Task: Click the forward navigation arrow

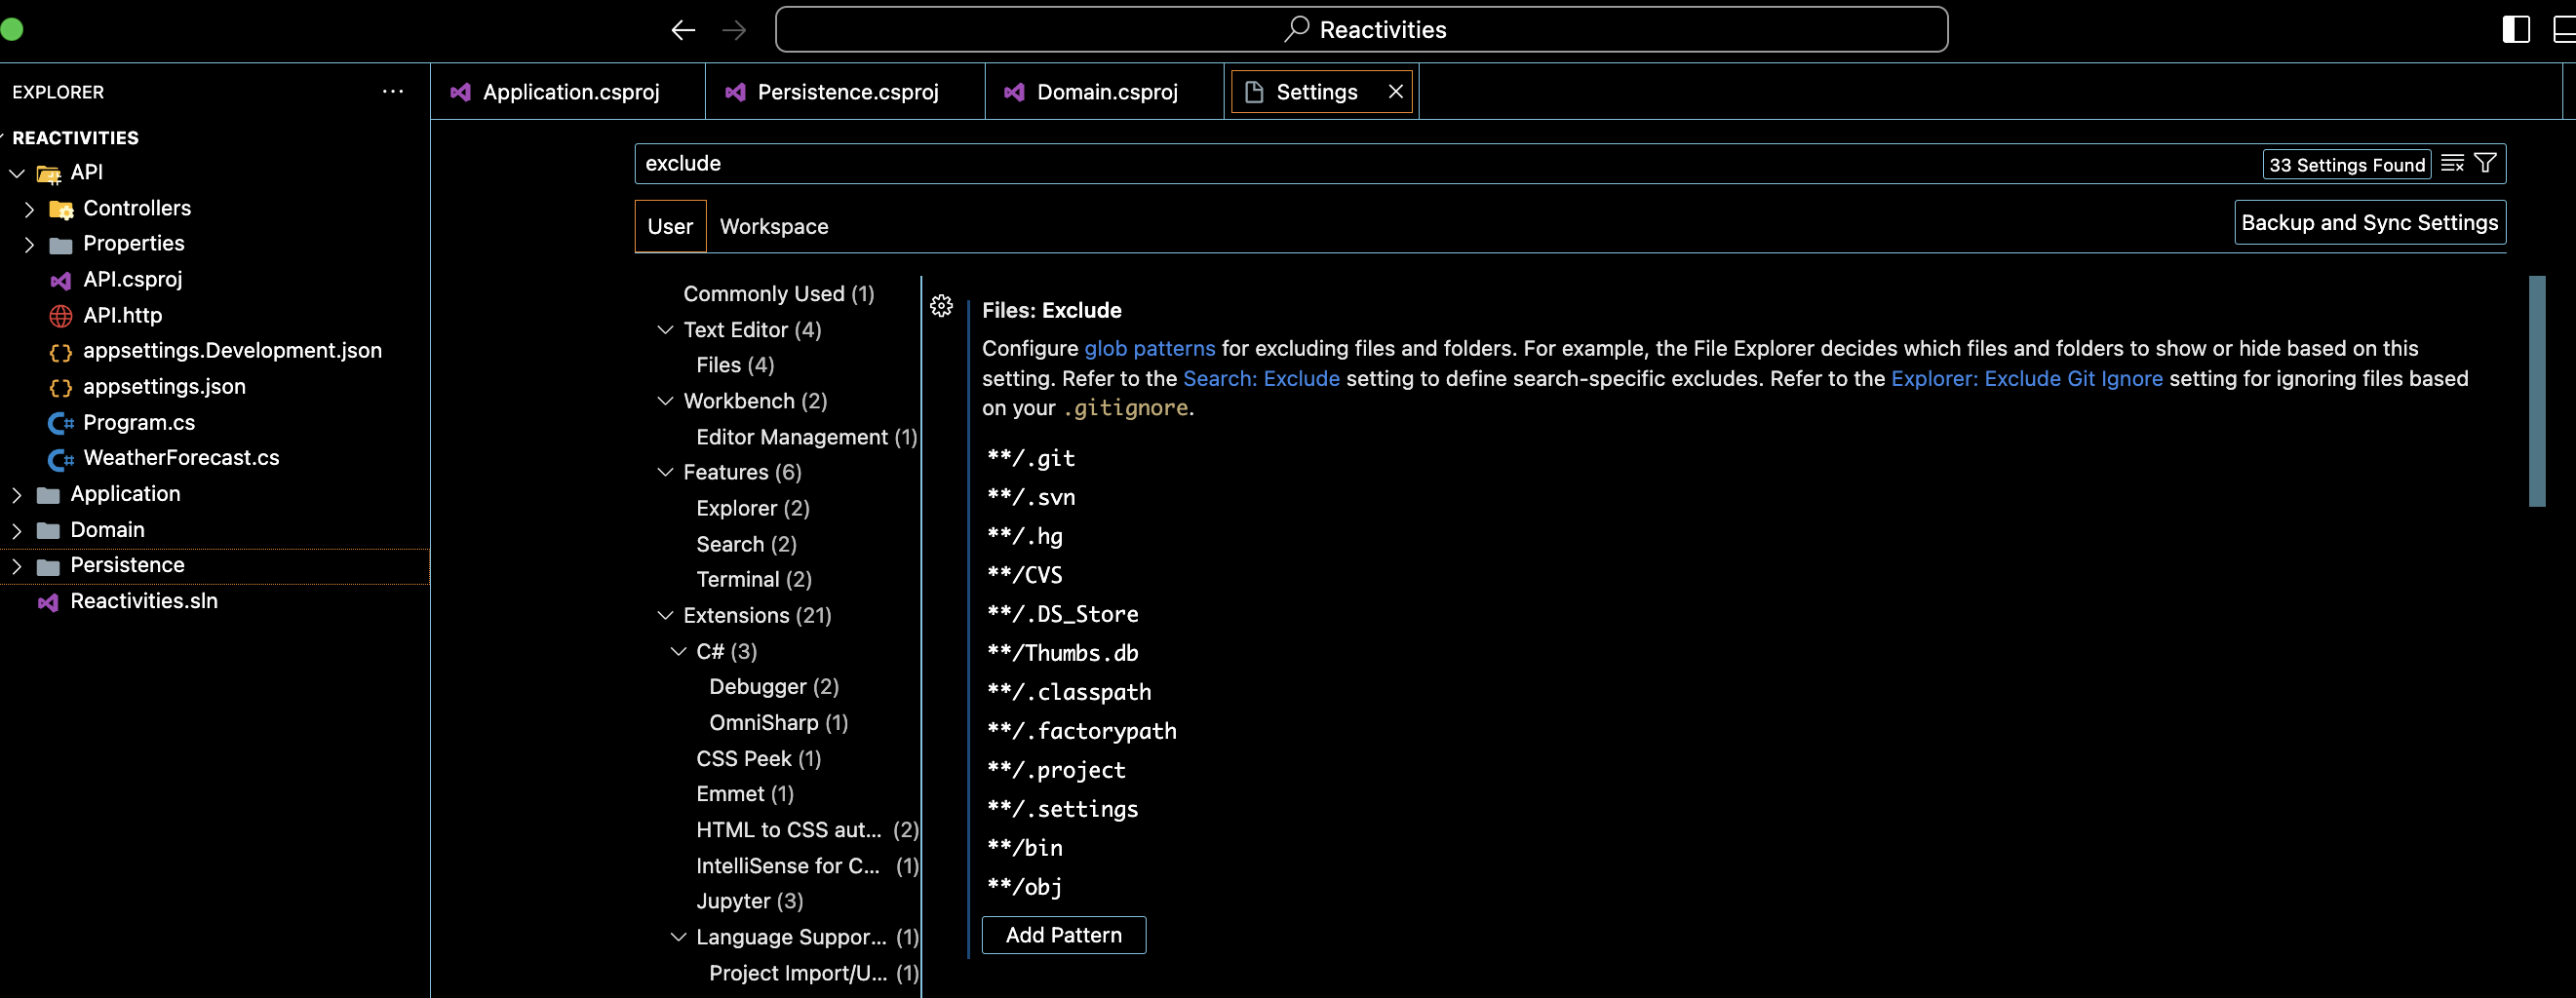Action: tap(734, 30)
